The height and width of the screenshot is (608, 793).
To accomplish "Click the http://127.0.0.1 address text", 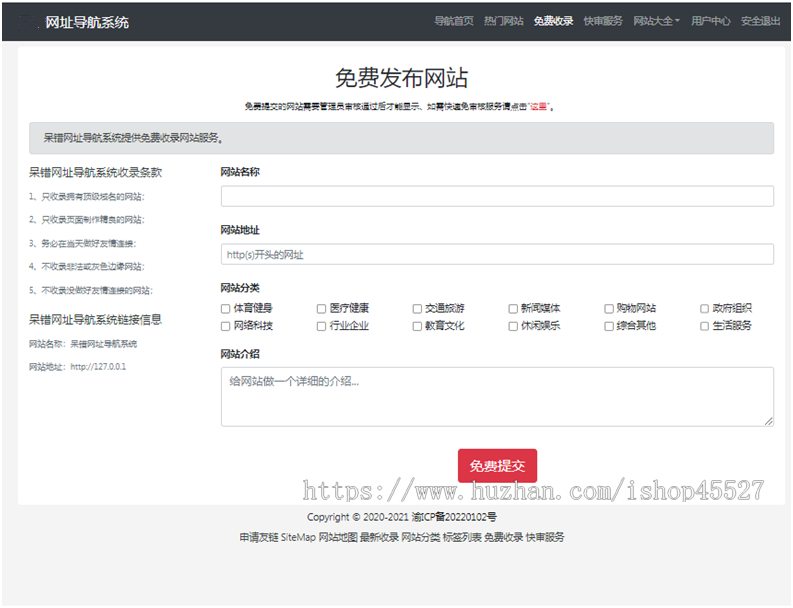I will [x=98, y=367].
